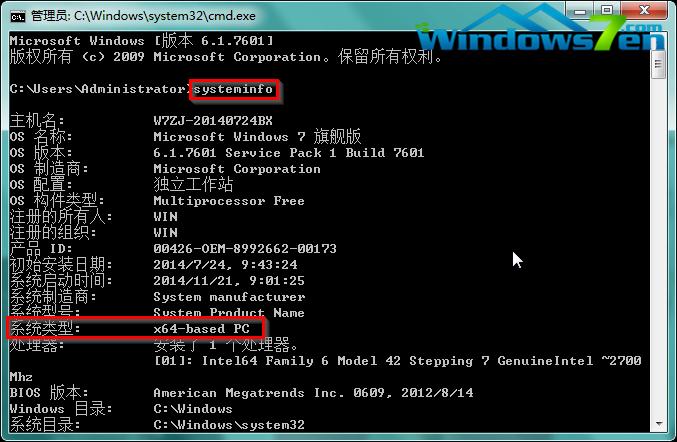The width and height of the screenshot is (677, 442).
Task: Click the '产品 ID:' label
Action: coord(41,249)
